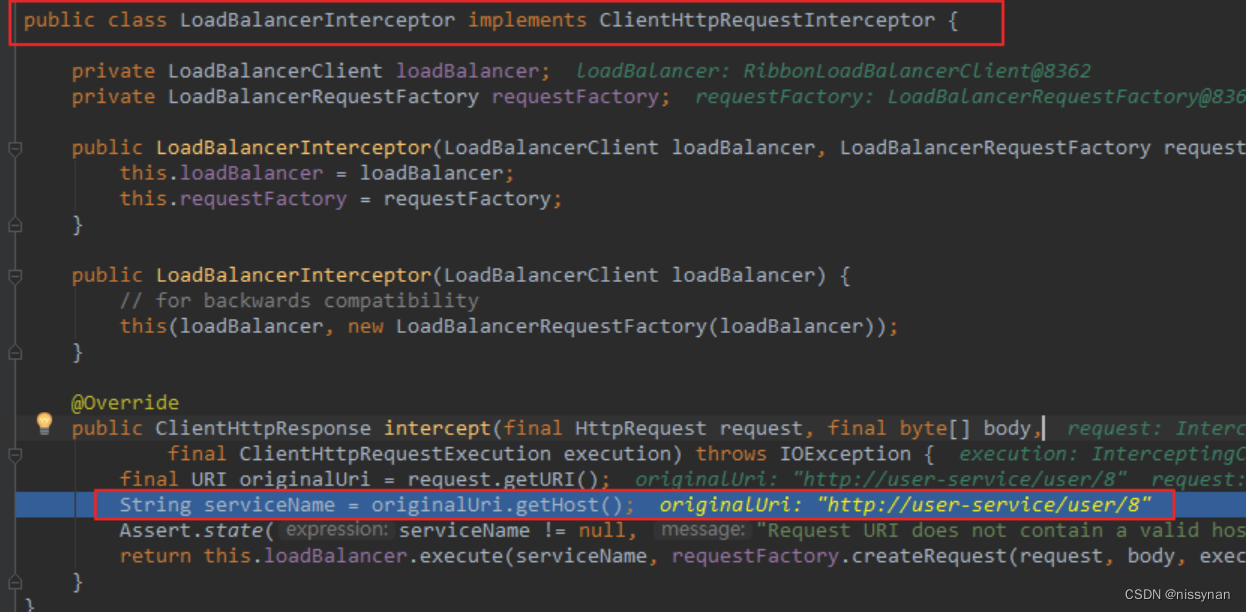
Task: Click ClientHttpRequestInterceptor in class declaration
Action: [x=767, y=20]
